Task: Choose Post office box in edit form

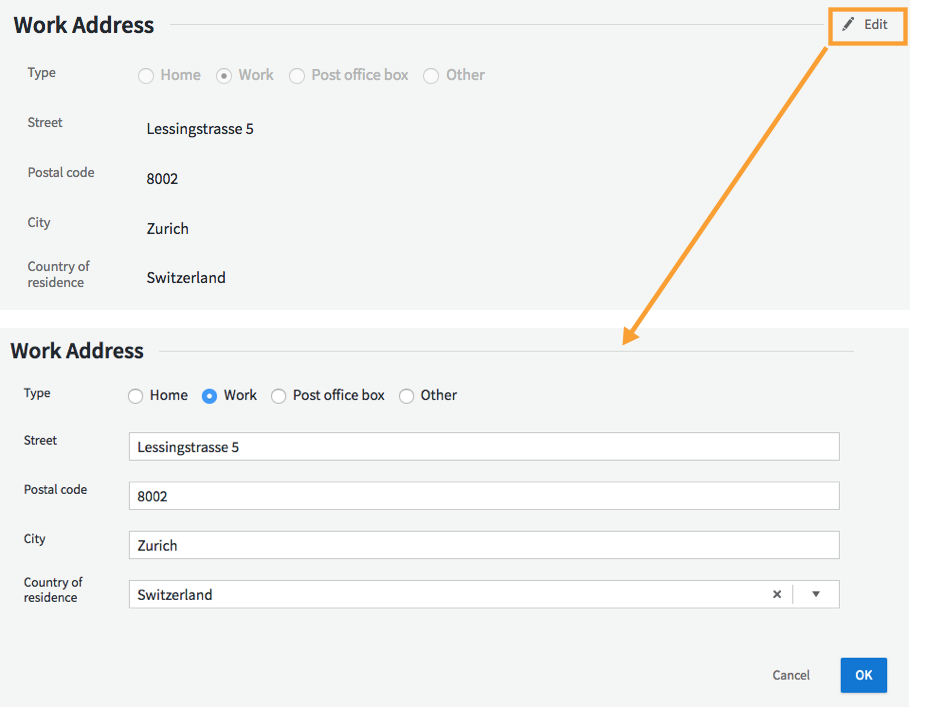Action: [279, 396]
